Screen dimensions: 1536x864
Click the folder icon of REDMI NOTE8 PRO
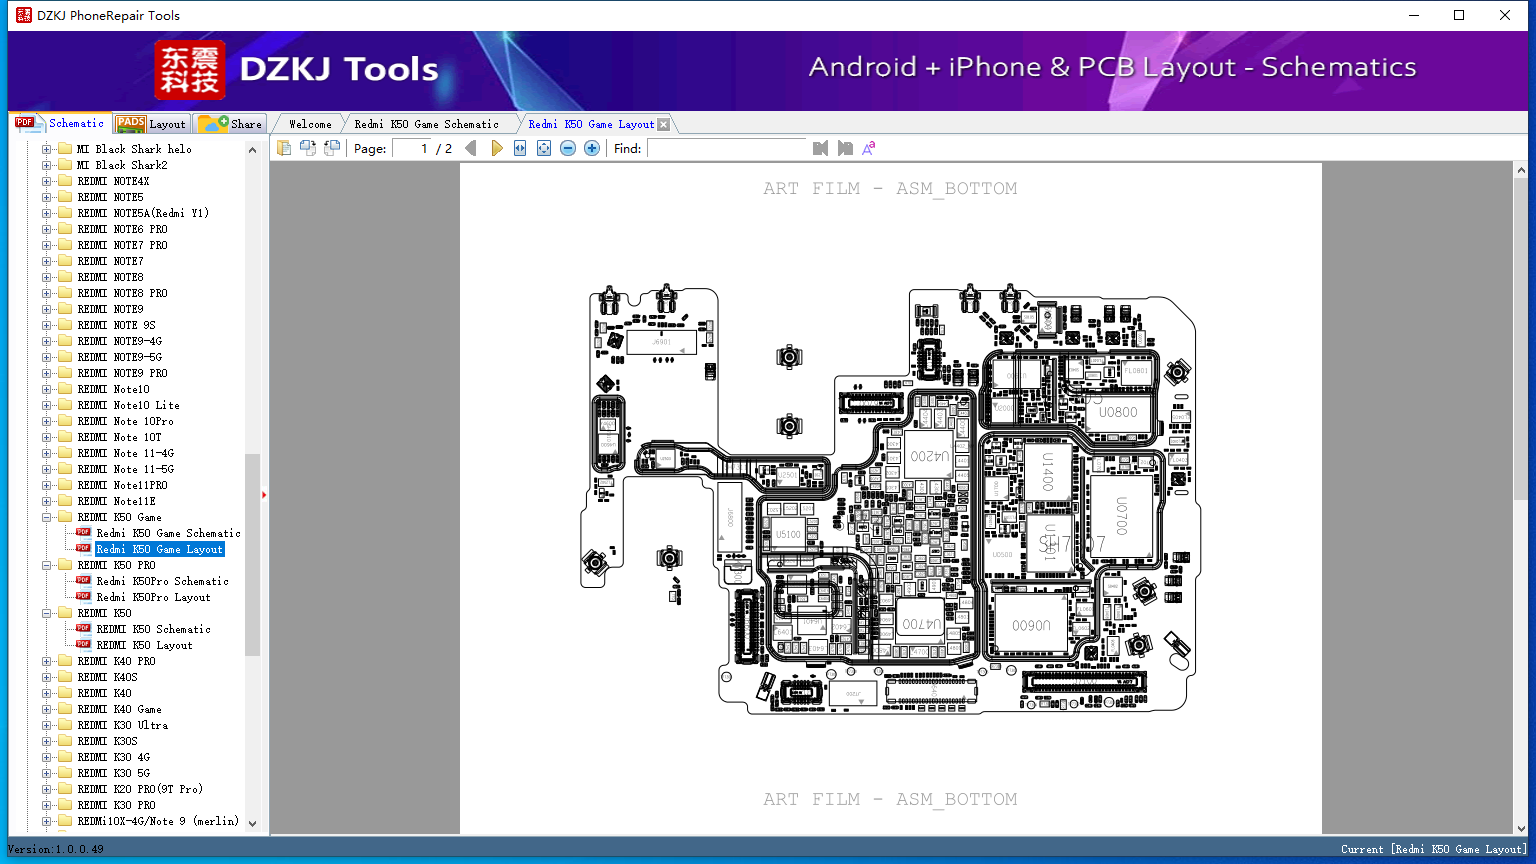tap(65, 293)
